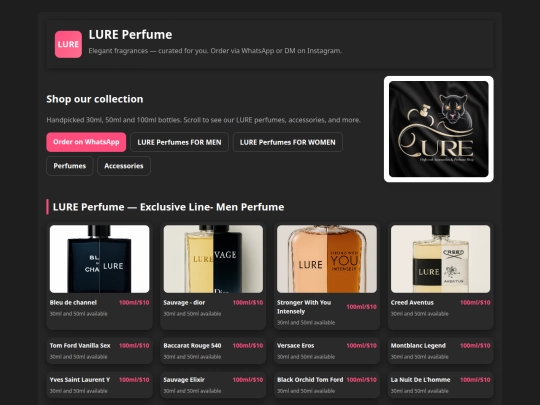Click the Sauvage Elixir card
This screenshot has height=405, width=540.
click(213, 385)
